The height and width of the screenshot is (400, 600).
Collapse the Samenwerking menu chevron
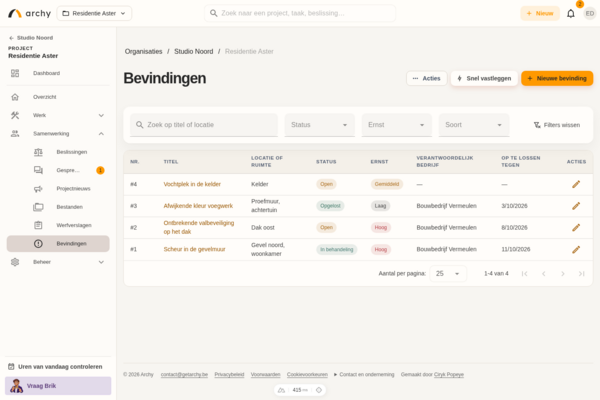101,134
